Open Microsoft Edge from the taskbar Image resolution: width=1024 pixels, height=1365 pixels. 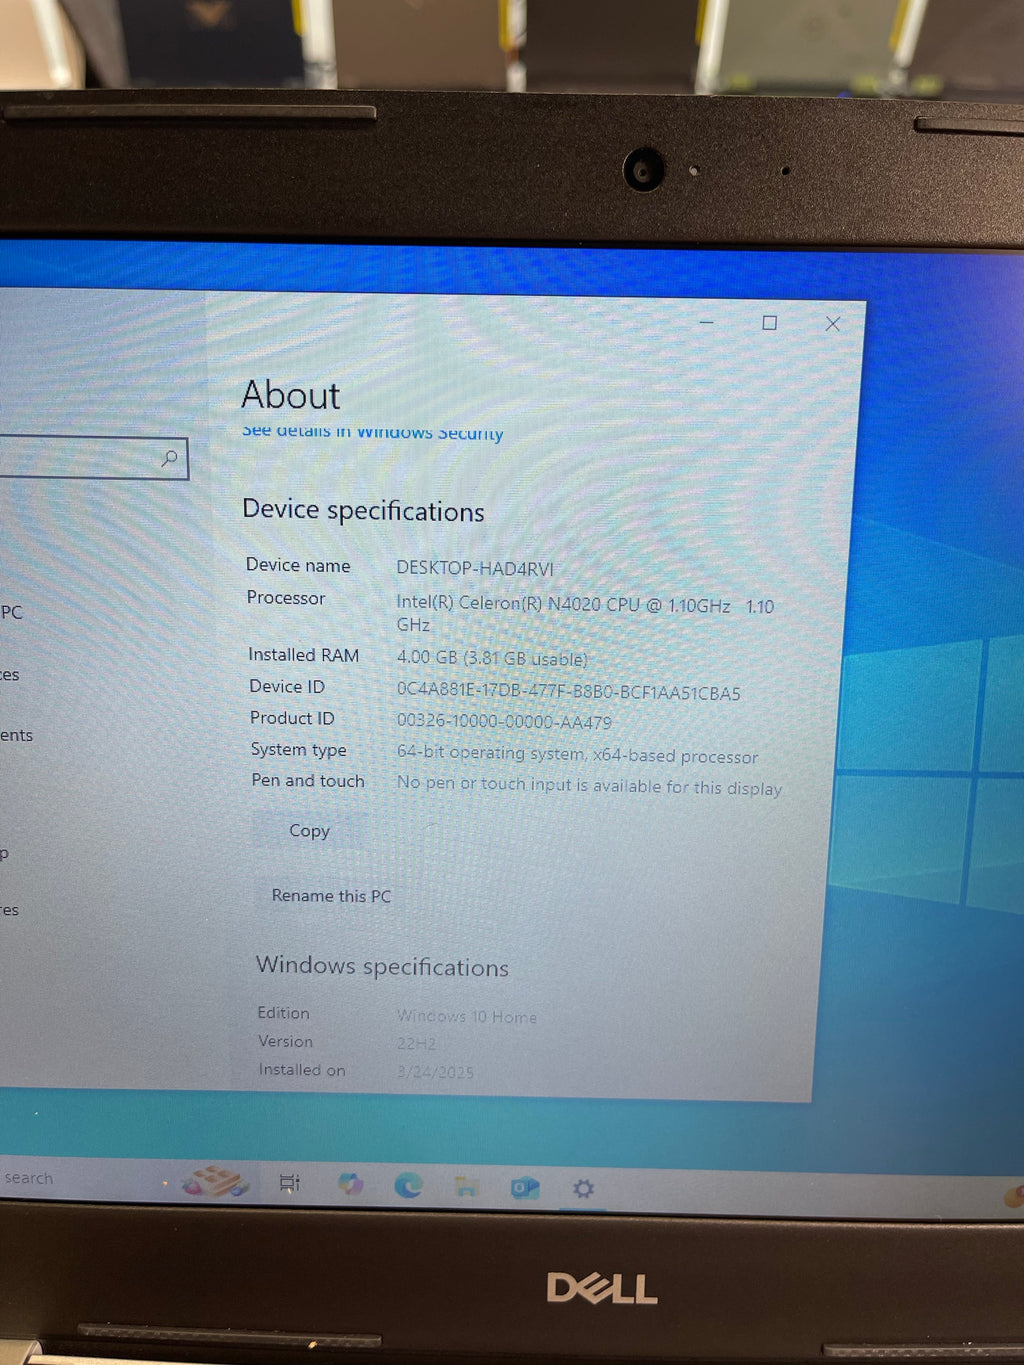408,1186
